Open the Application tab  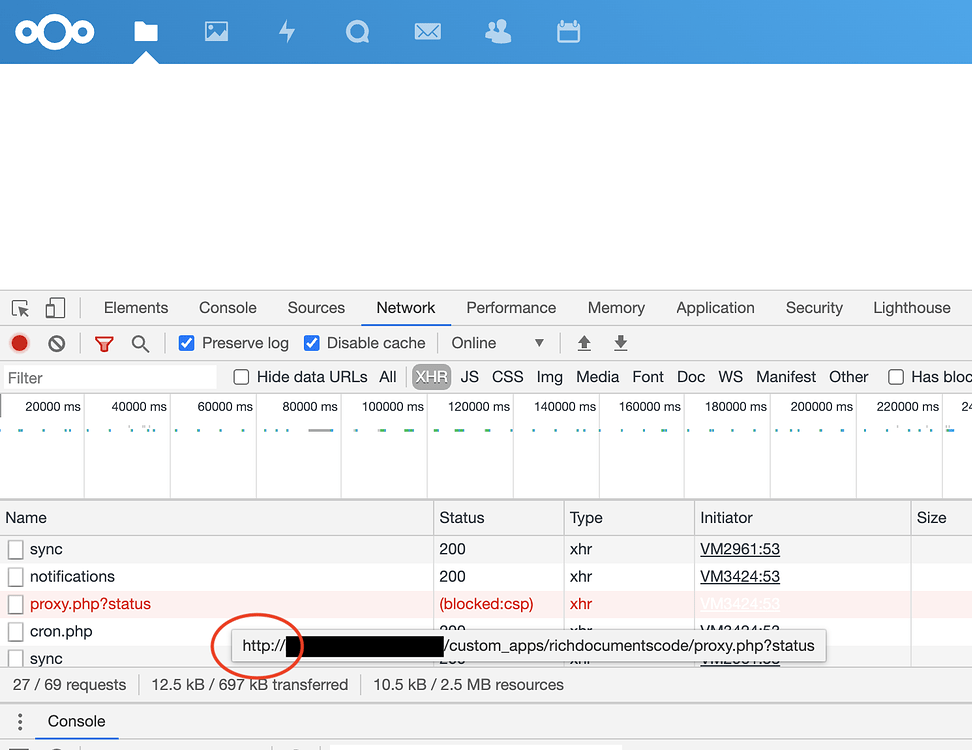[x=715, y=307]
